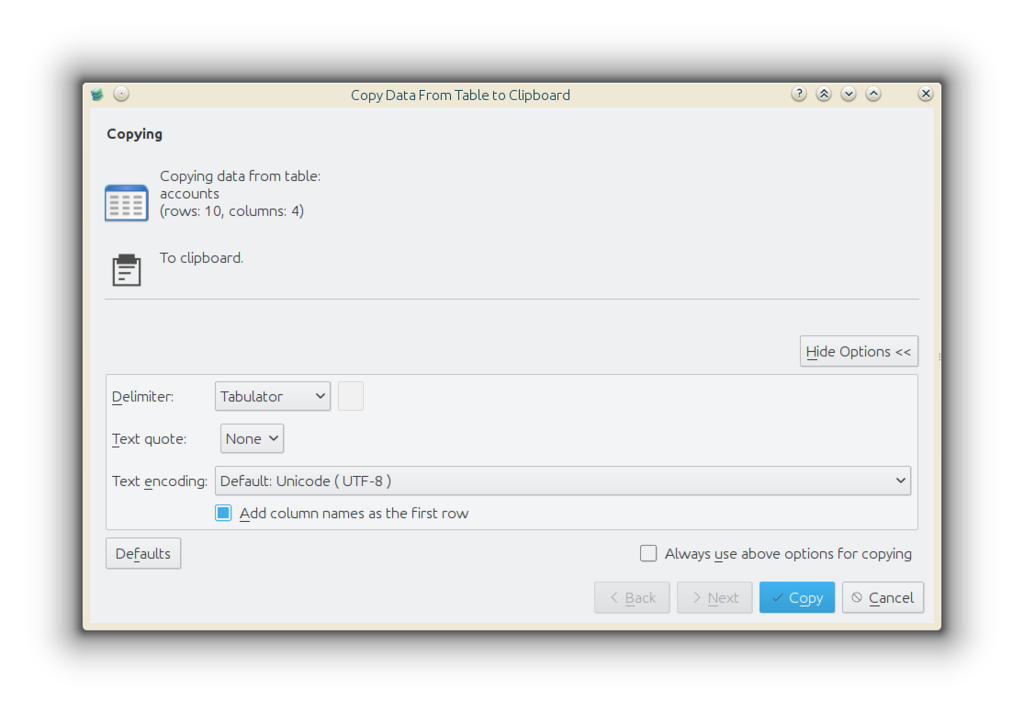
Task: Click the Cancel button
Action: (882, 597)
